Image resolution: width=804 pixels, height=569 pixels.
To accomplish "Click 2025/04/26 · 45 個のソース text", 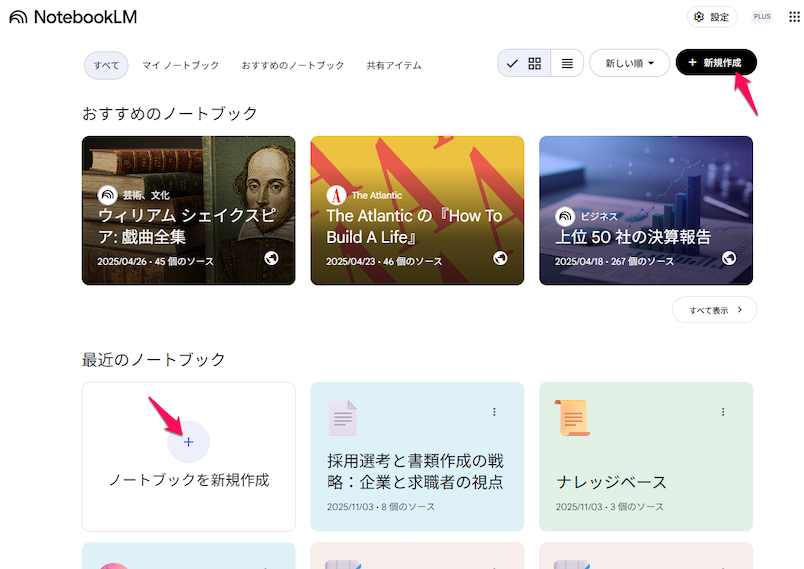I will coord(155,261).
